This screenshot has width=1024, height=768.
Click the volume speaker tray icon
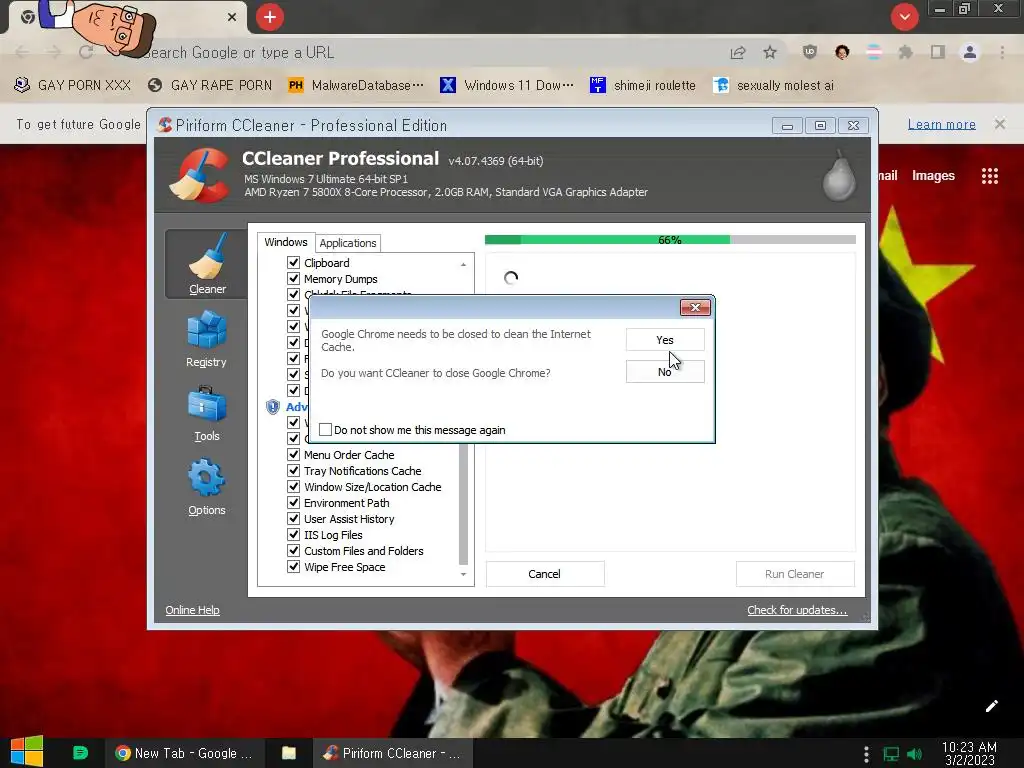click(914, 754)
